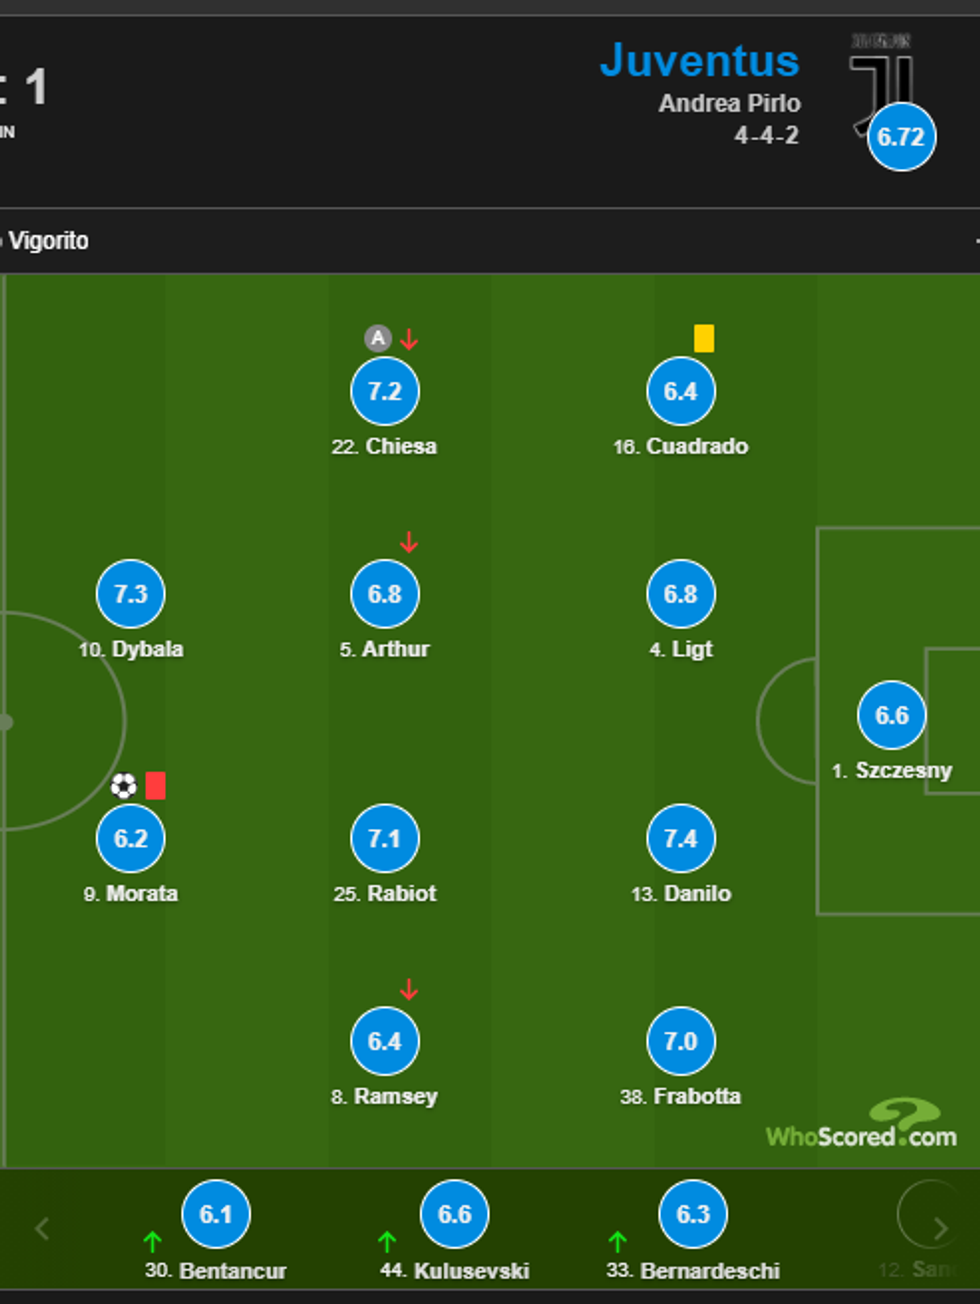980x1304 pixels.
Task: Click Morata's goal football icon
Action: pos(123,786)
